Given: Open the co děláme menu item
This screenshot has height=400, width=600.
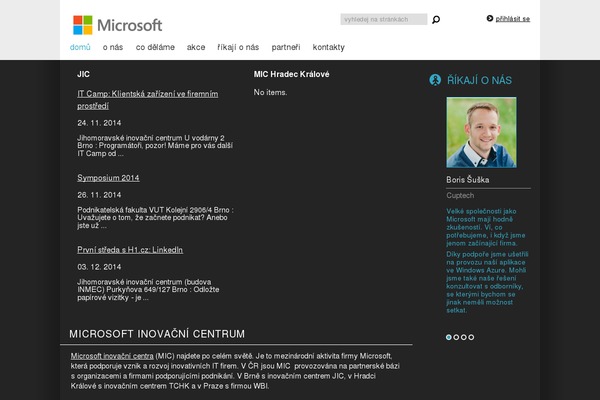Looking at the screenshot, I should tap(155, 47).
